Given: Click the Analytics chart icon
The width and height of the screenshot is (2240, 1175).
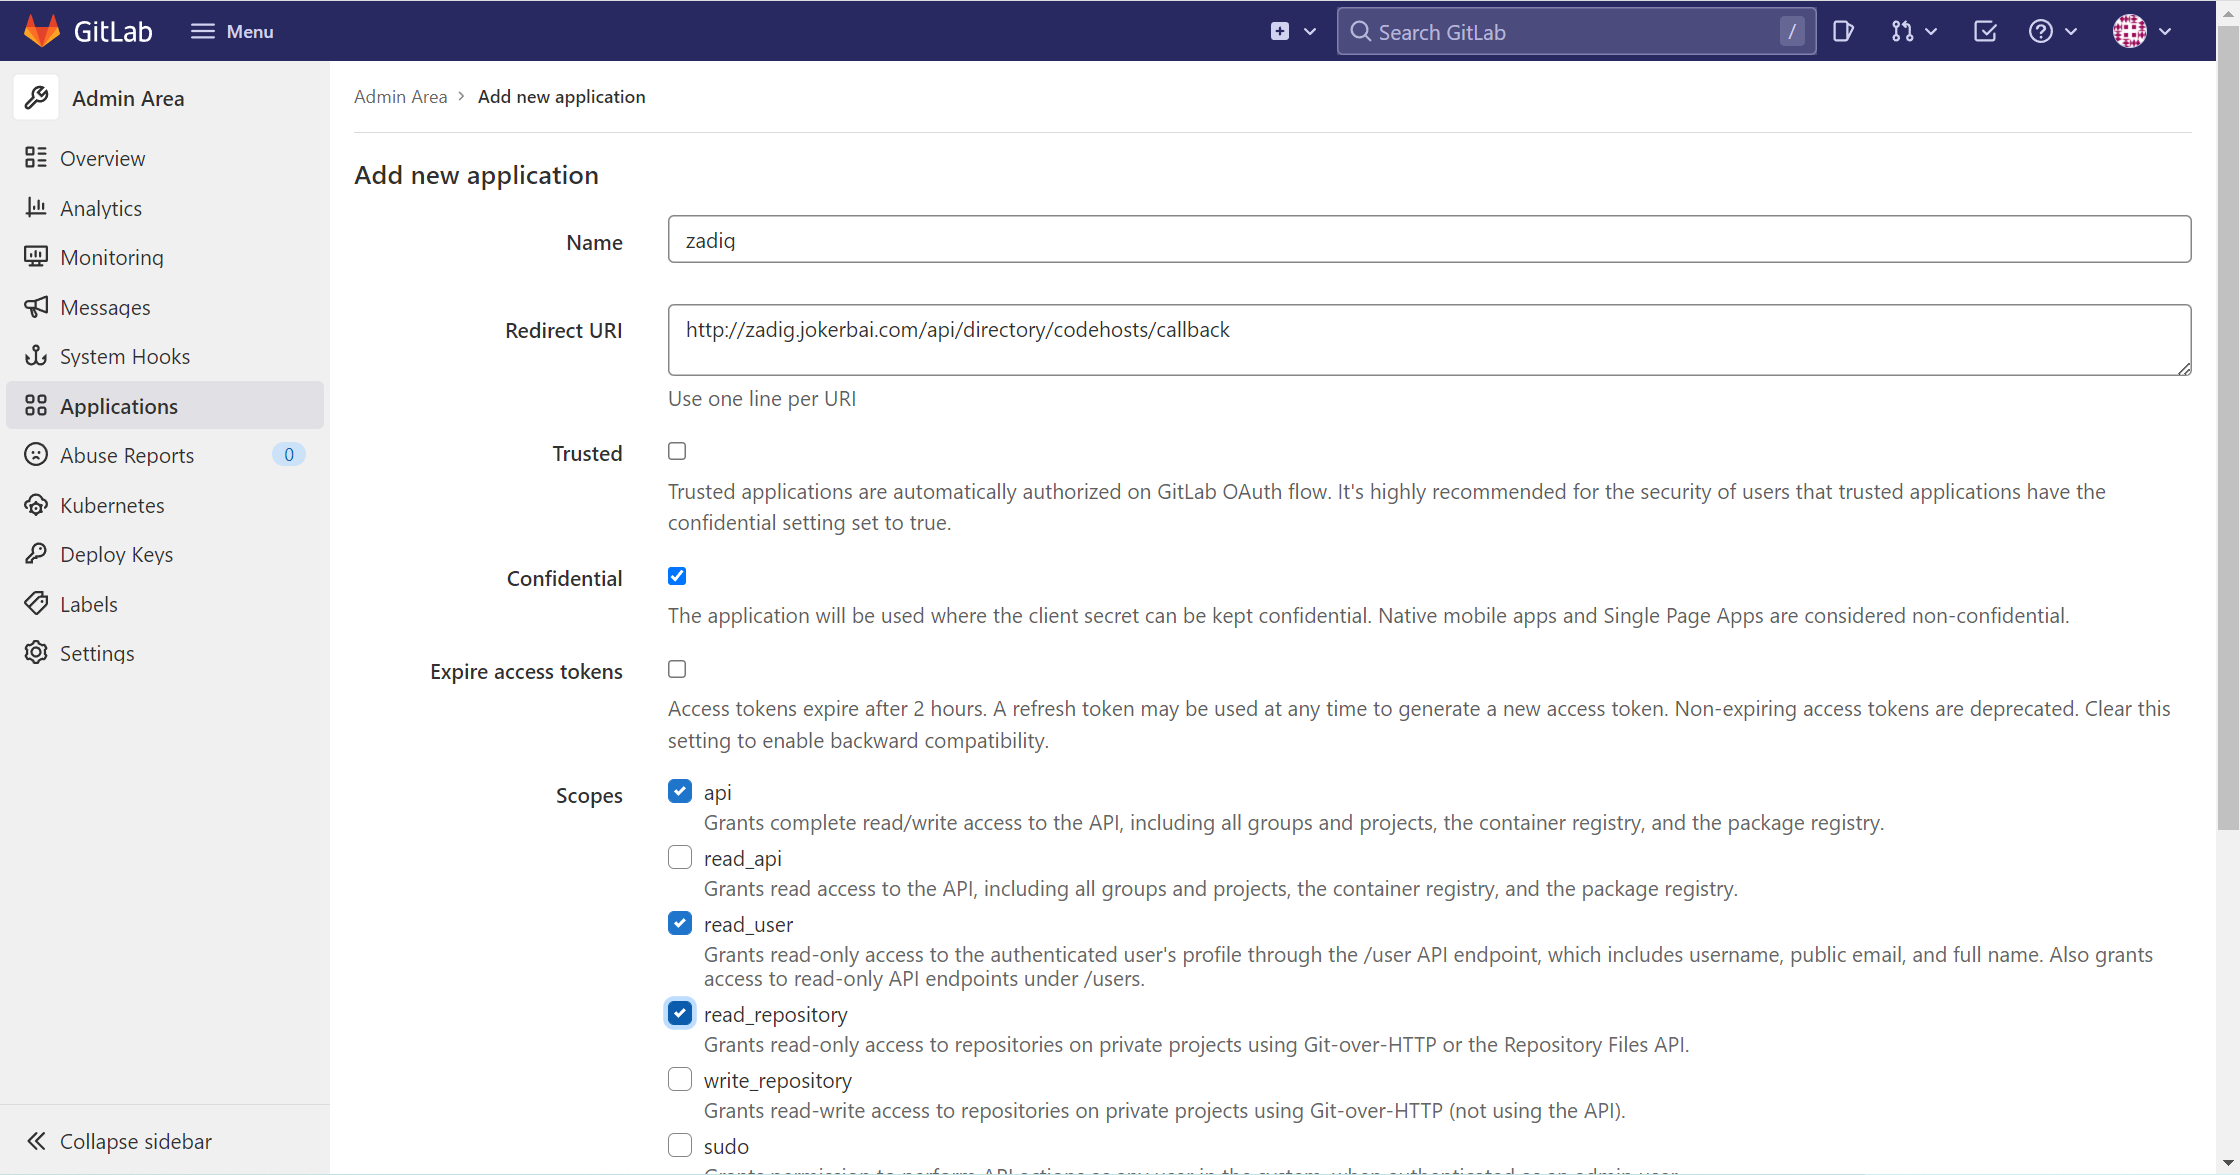Looking at the screenshot, I should tap(36, 207).
